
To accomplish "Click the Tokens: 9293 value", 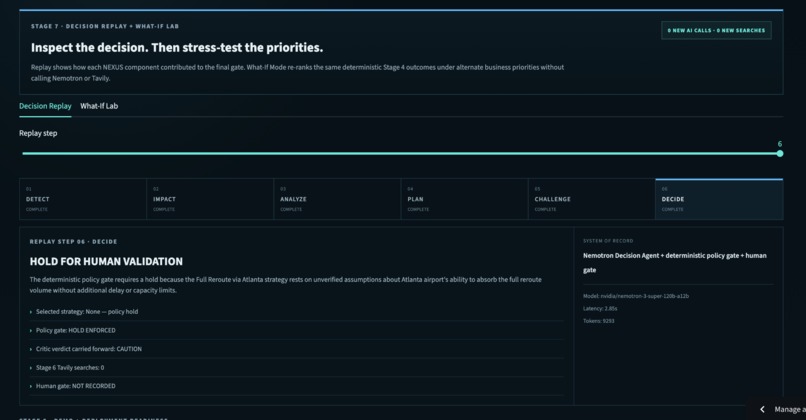I will pyautogui.click(x=598, y=321).
